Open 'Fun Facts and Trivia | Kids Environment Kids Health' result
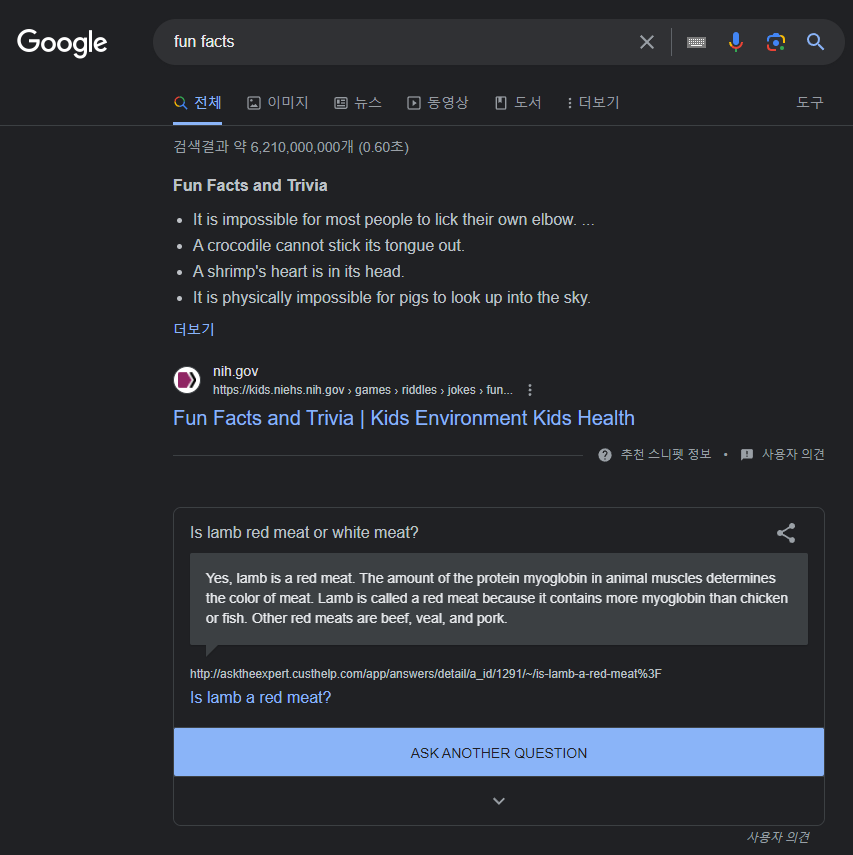The height and width of the screenshot is (855, 853). point(404,418)
